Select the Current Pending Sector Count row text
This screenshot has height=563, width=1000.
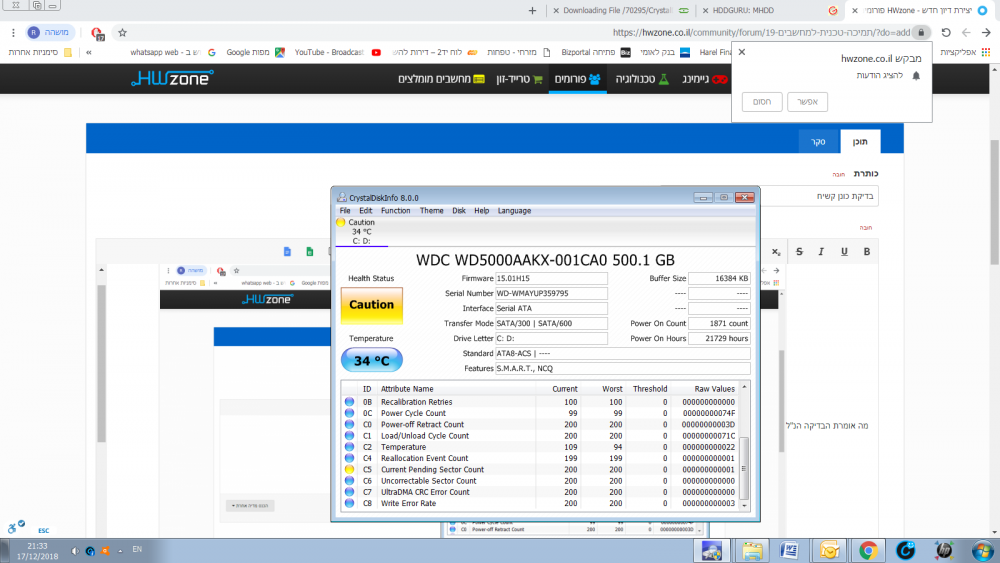[432, 469]
